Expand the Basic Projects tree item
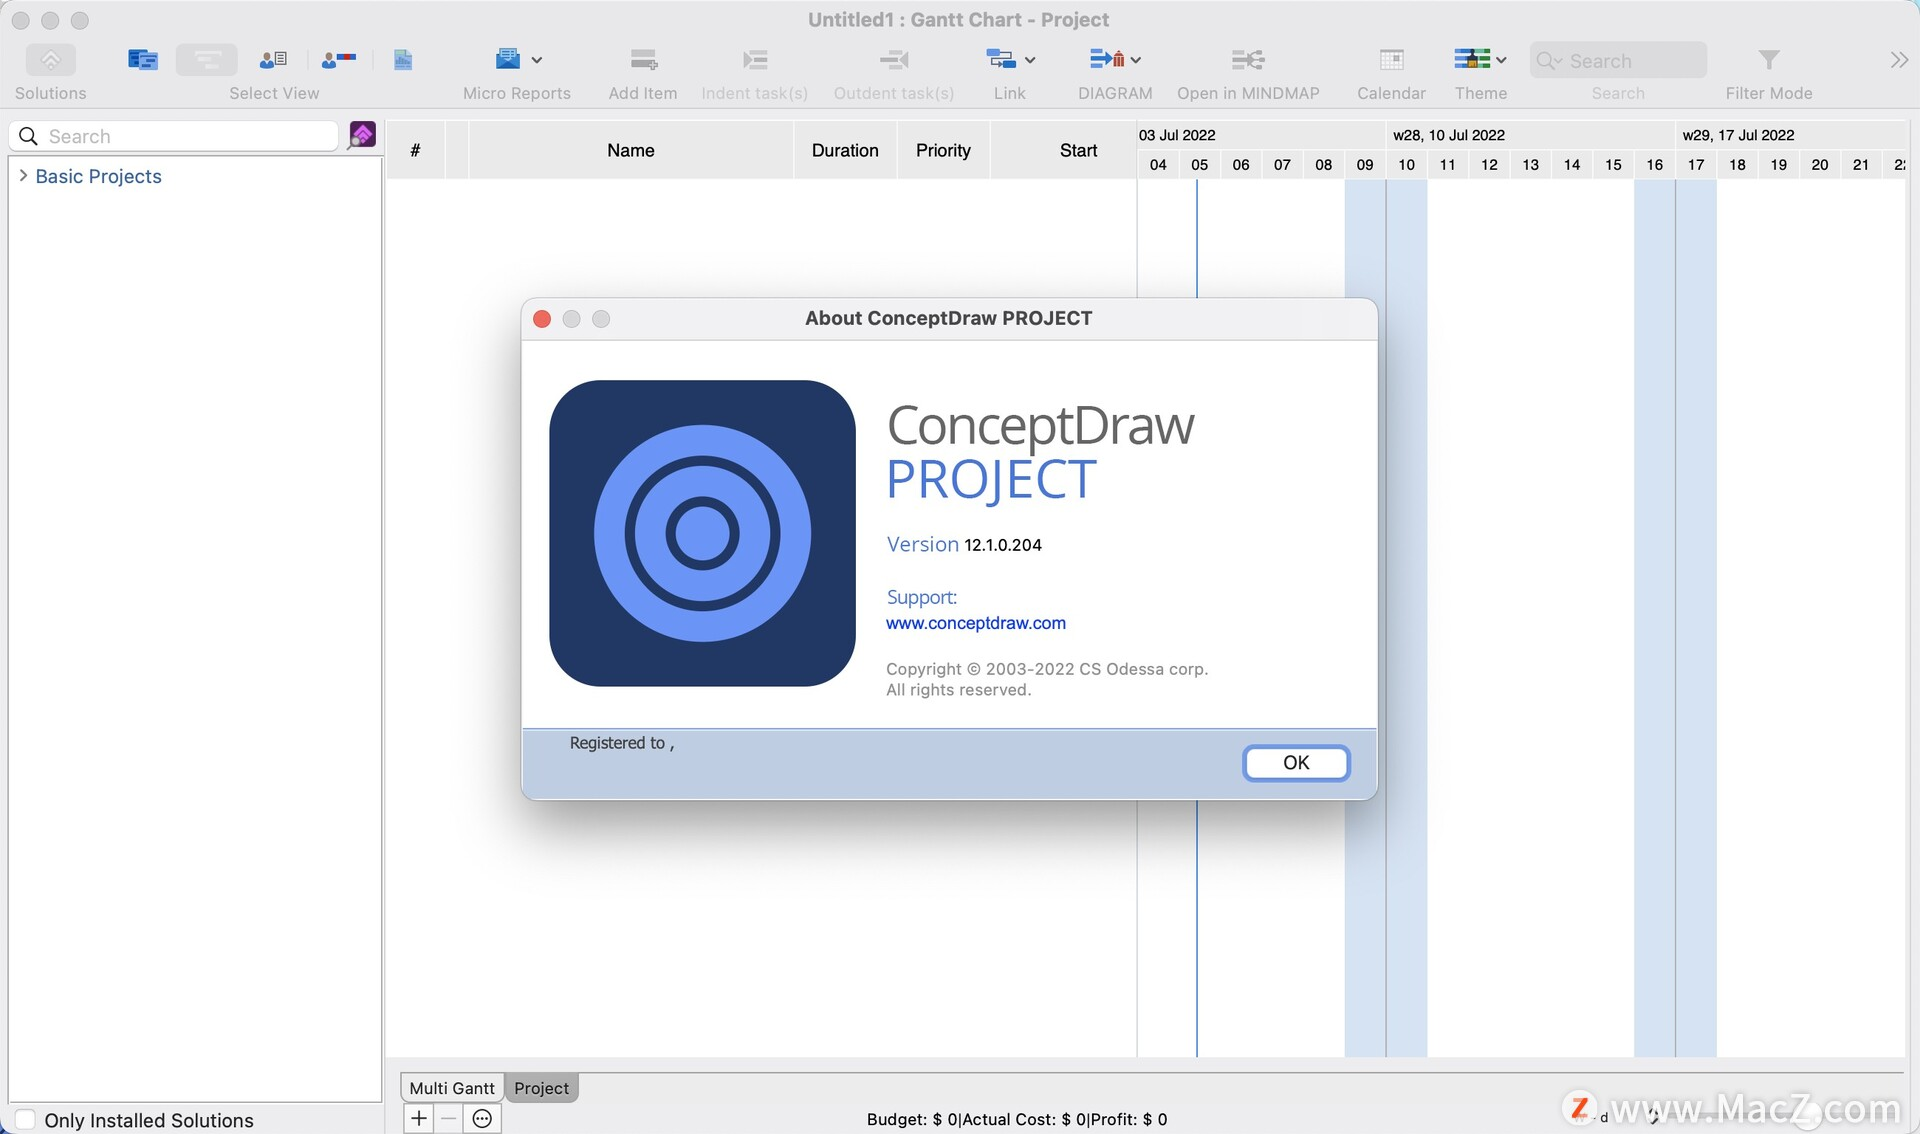 coord(23,176)
